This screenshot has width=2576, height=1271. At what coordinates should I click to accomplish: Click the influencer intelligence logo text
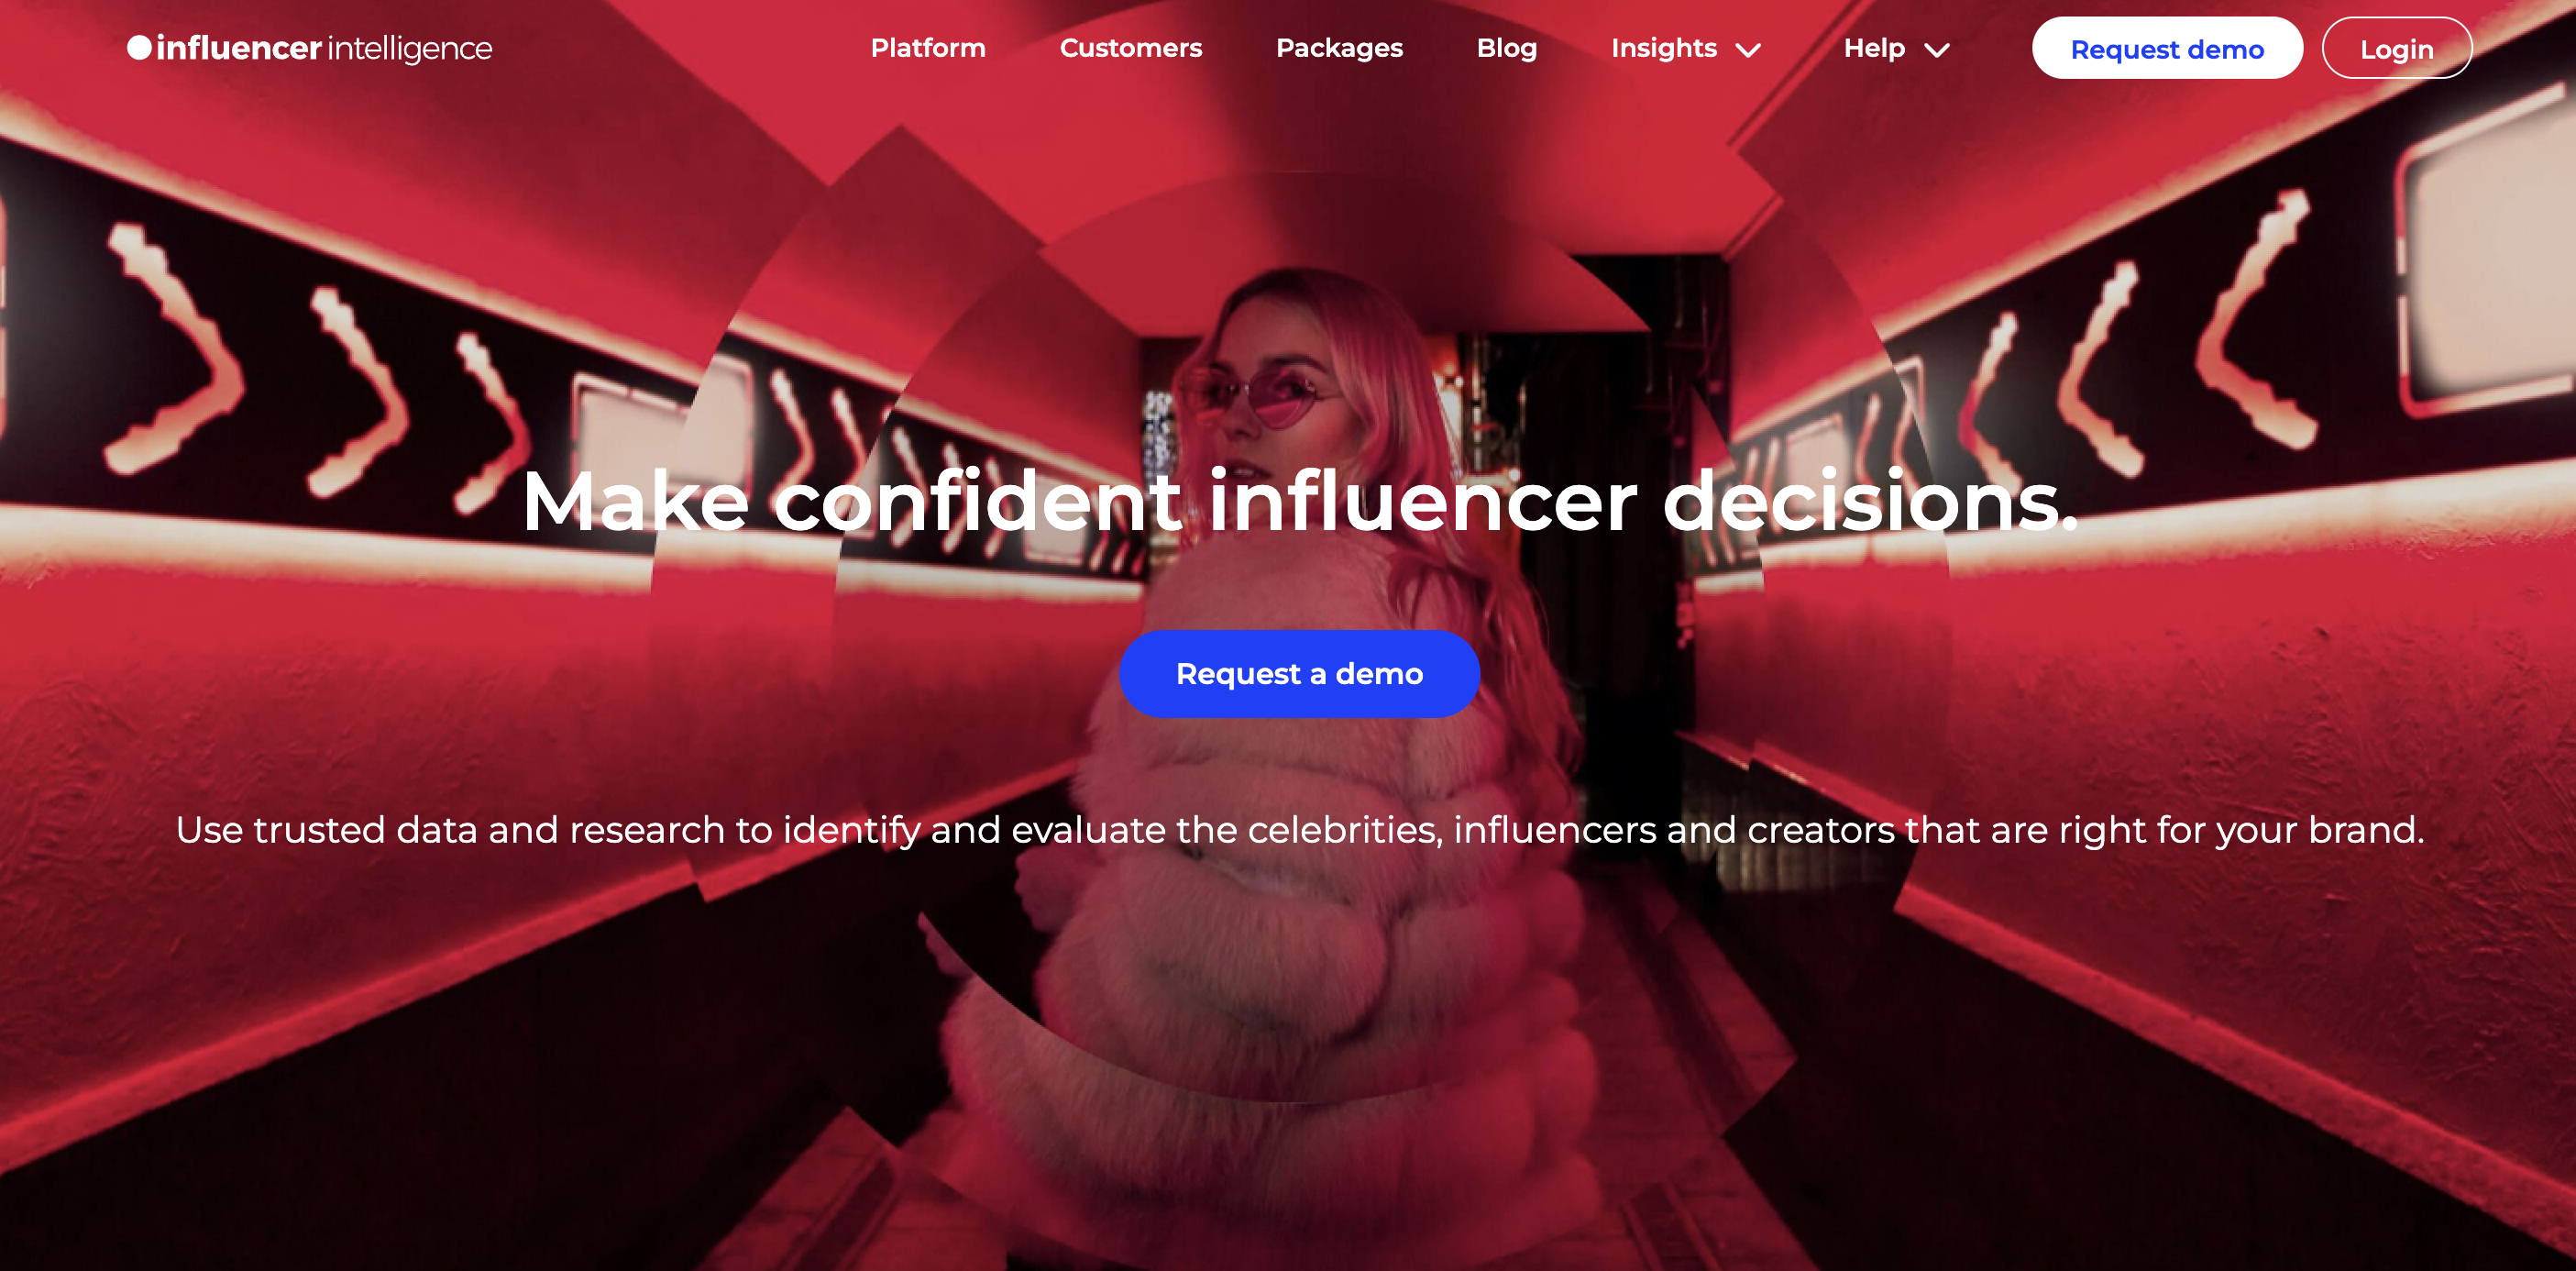(324, 48)
